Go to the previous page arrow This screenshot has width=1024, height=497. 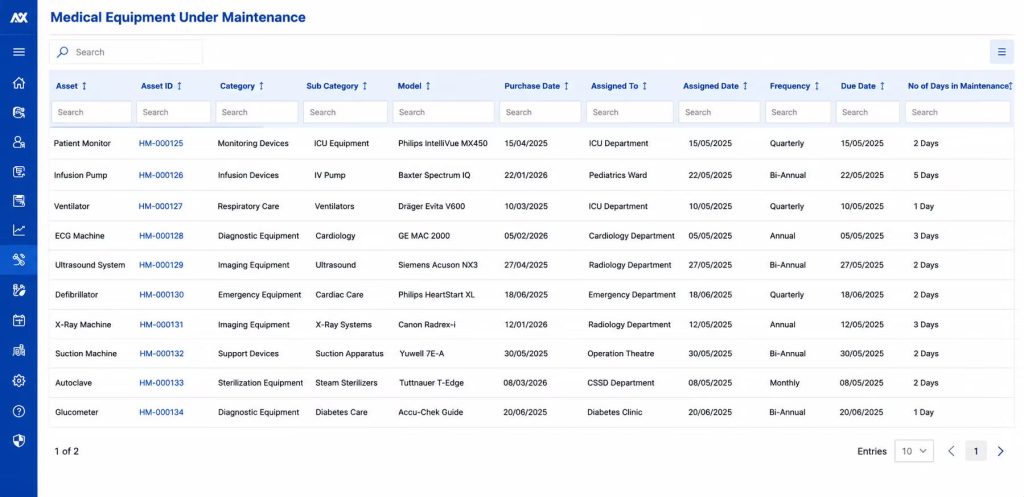click(952, 451)
